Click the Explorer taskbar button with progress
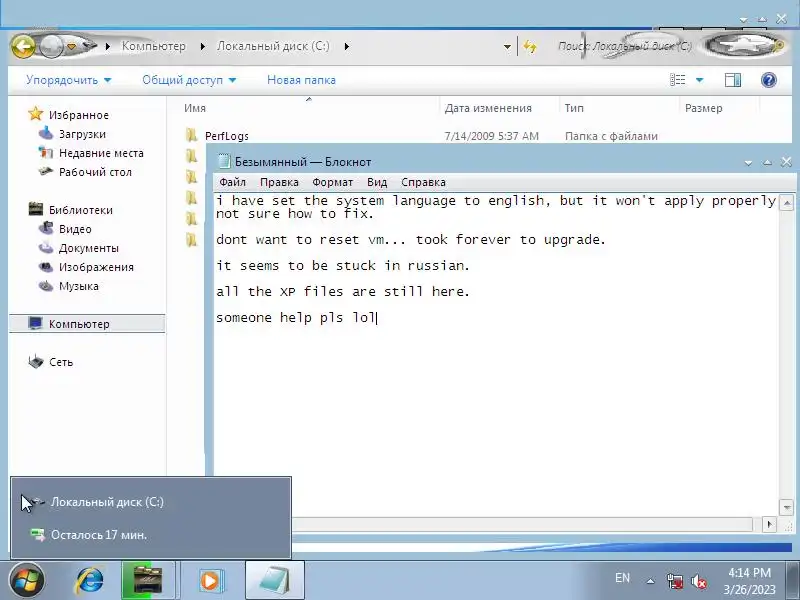The height and width of the screenshot is (600, 800). click(148, 580)
